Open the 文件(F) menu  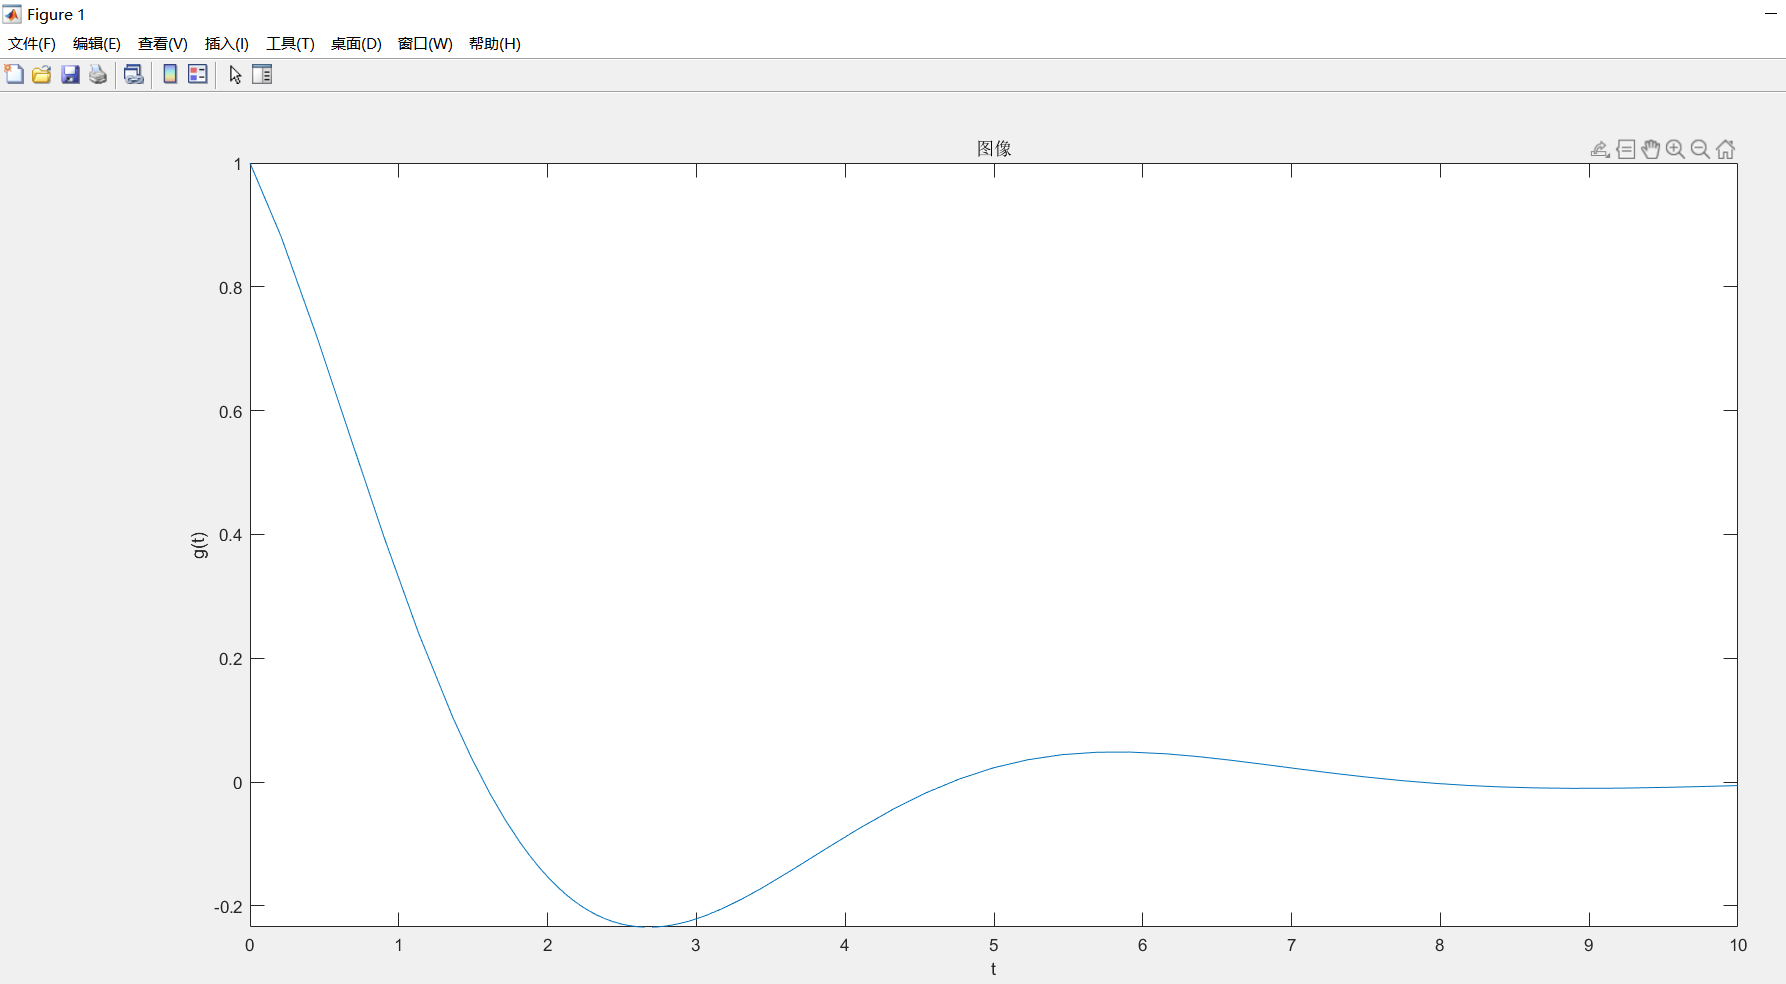[32, 43]
